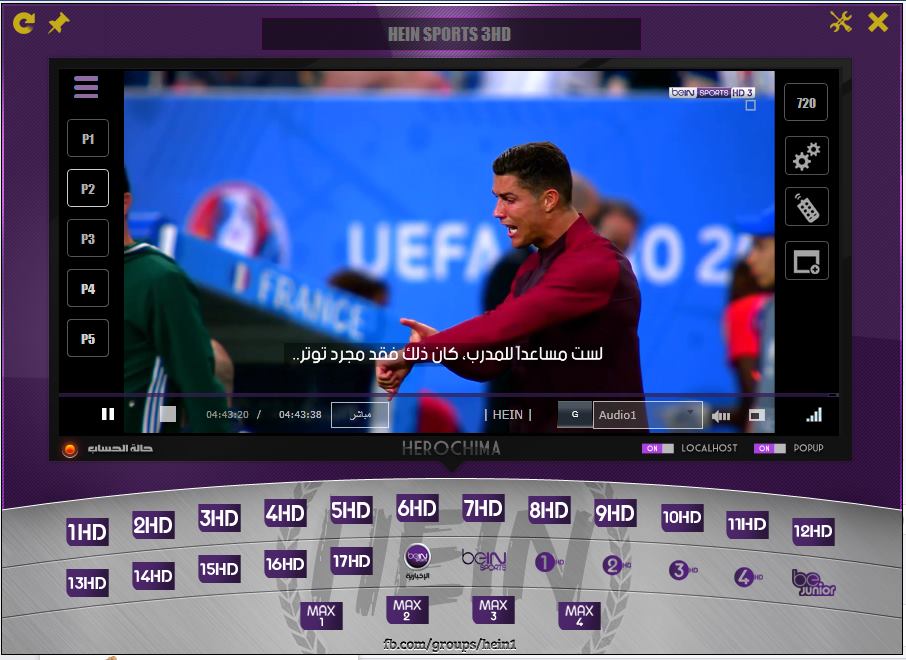
Task: Toggle the LOCALHOST switch
Action: pos(658,448)
